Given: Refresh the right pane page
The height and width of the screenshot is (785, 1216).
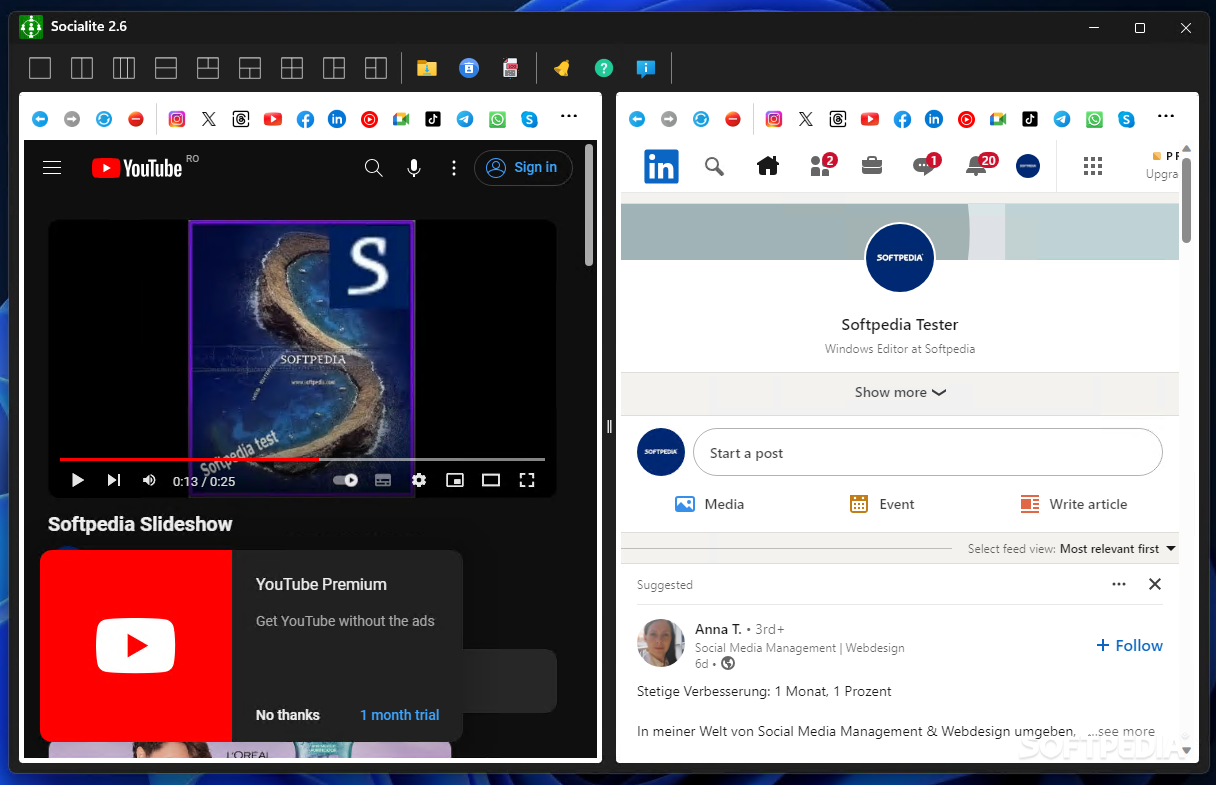Looking at the screenshot, I should click(701, 119).
